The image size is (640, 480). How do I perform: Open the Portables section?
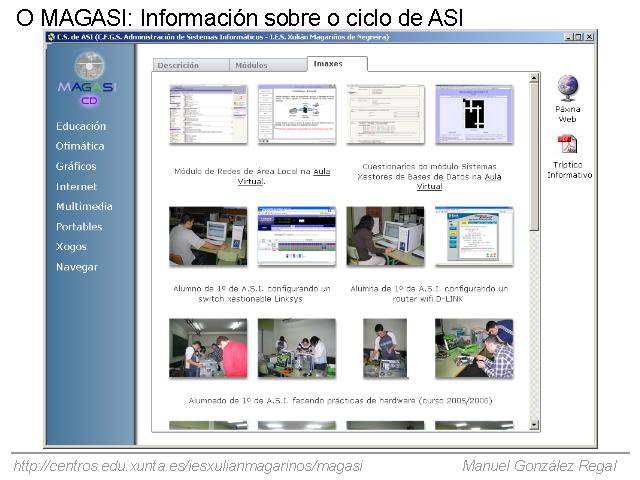(79, 227)
